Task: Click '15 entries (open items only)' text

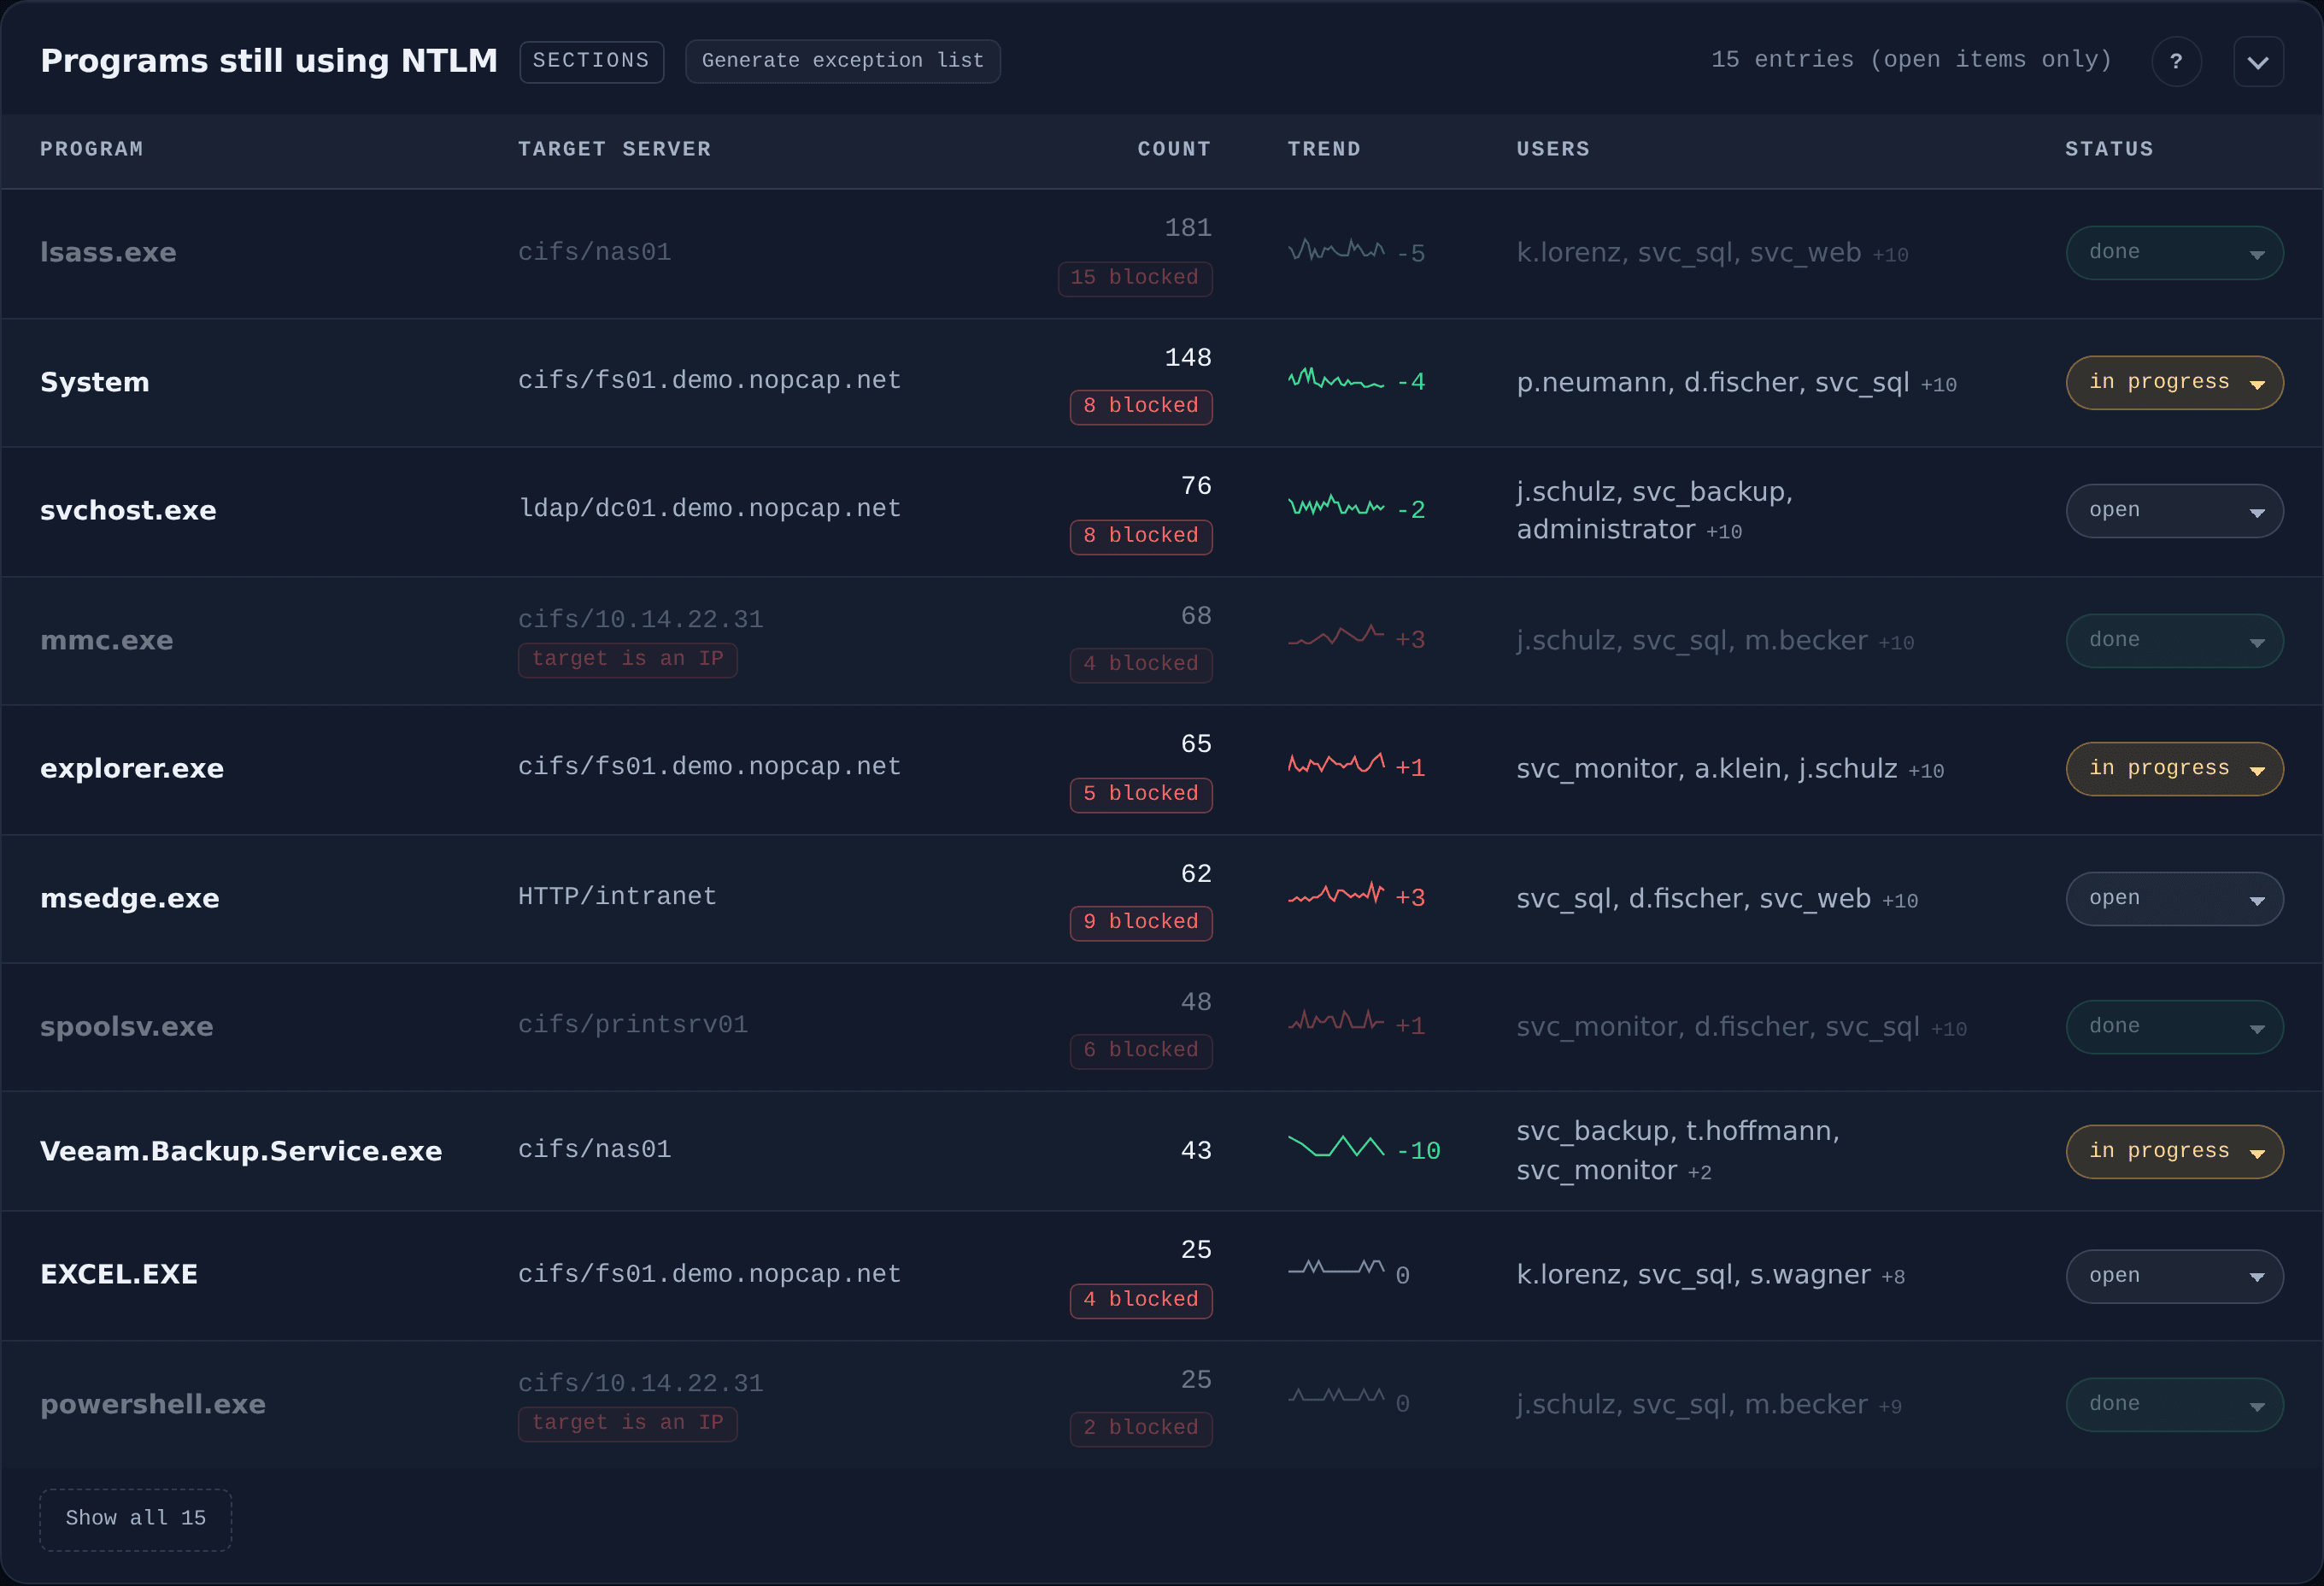Action: pyautogui.click(x=1911, y=60)
